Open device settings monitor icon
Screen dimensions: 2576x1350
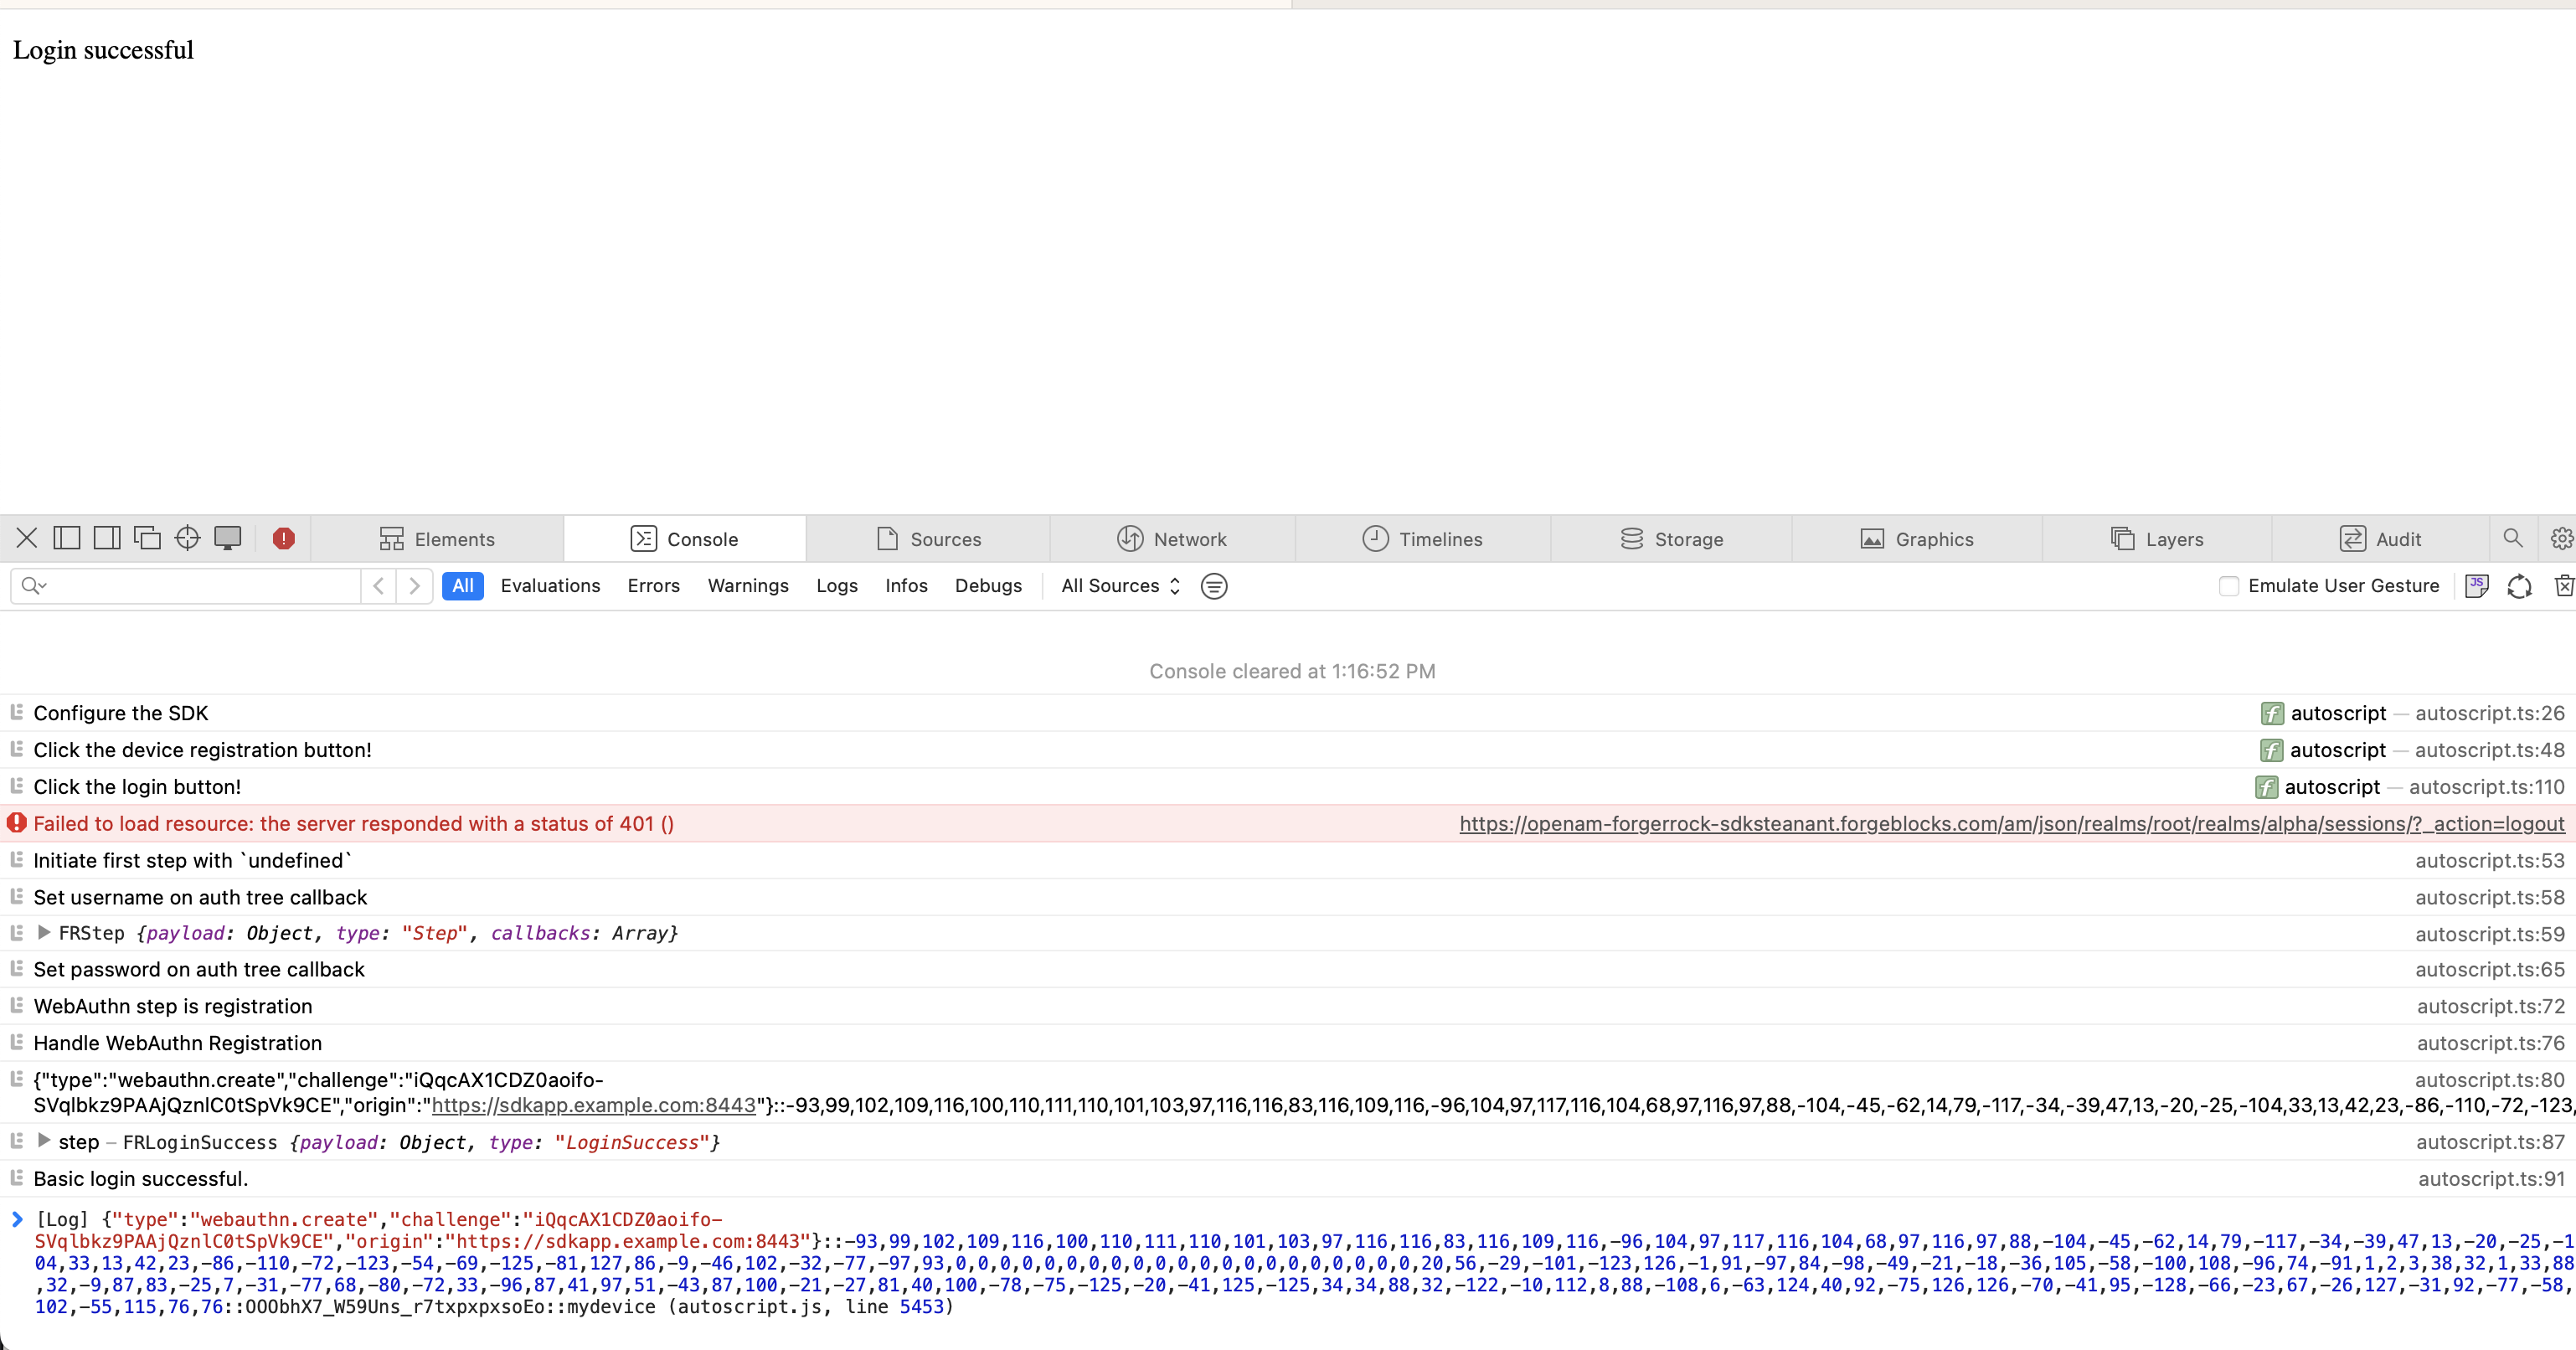coord(228,538)
